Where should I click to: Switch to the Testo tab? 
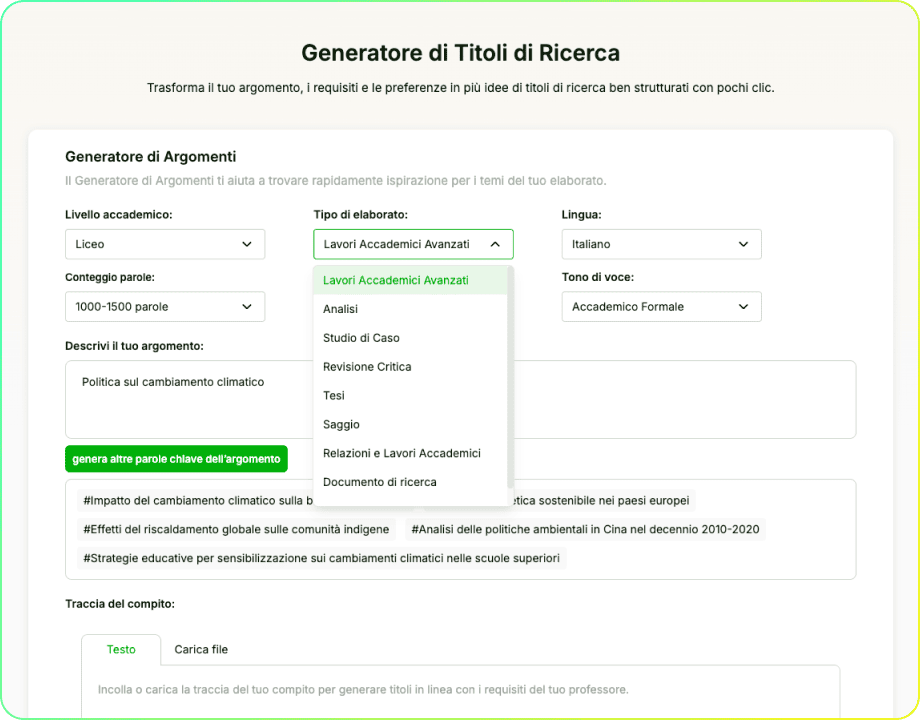pos(121,649)
